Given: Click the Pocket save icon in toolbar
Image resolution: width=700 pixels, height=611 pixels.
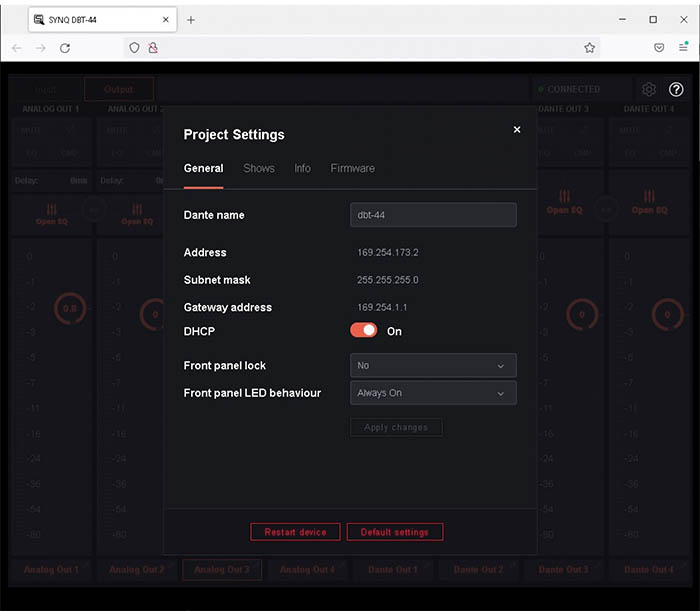Looking at the screenshot, I should click(x=659, y=48).
